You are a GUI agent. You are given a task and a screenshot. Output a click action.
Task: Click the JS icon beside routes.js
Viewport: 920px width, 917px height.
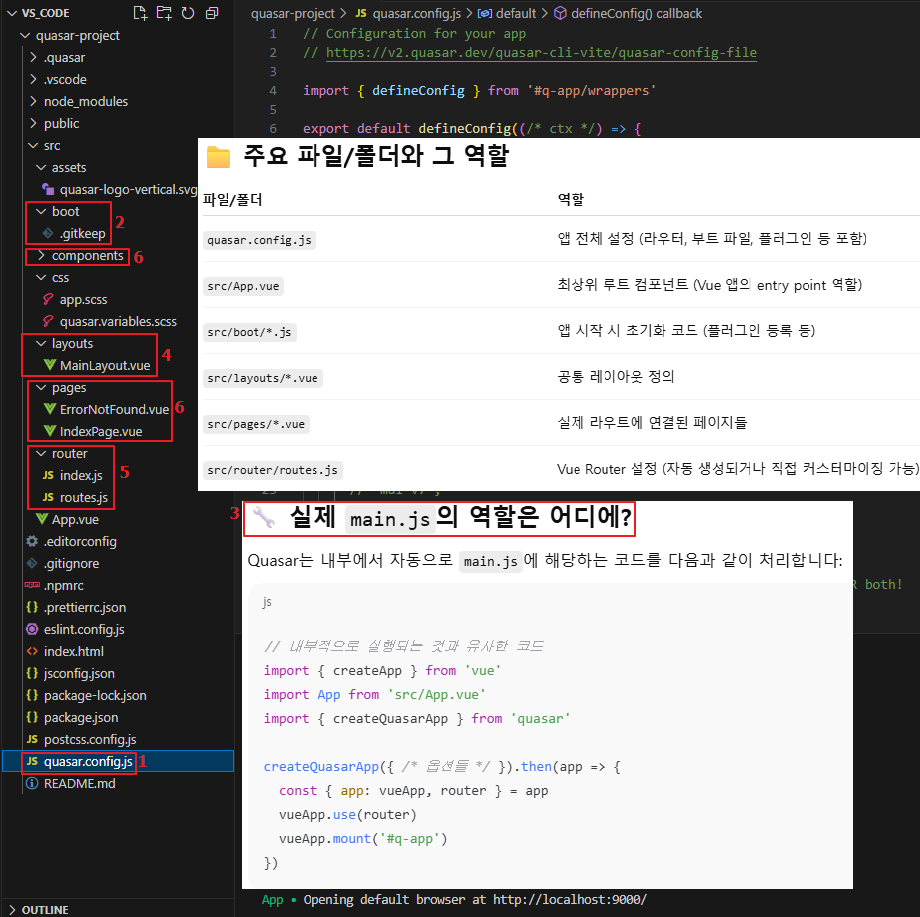pyautogui.click(x=48, y=498)
